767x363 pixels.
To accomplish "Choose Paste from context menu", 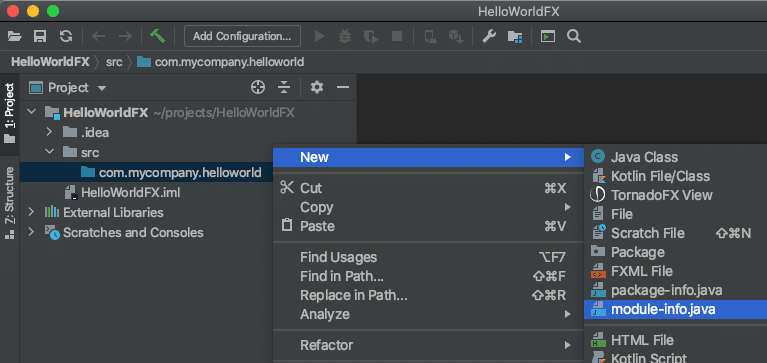I will (428, 226).
